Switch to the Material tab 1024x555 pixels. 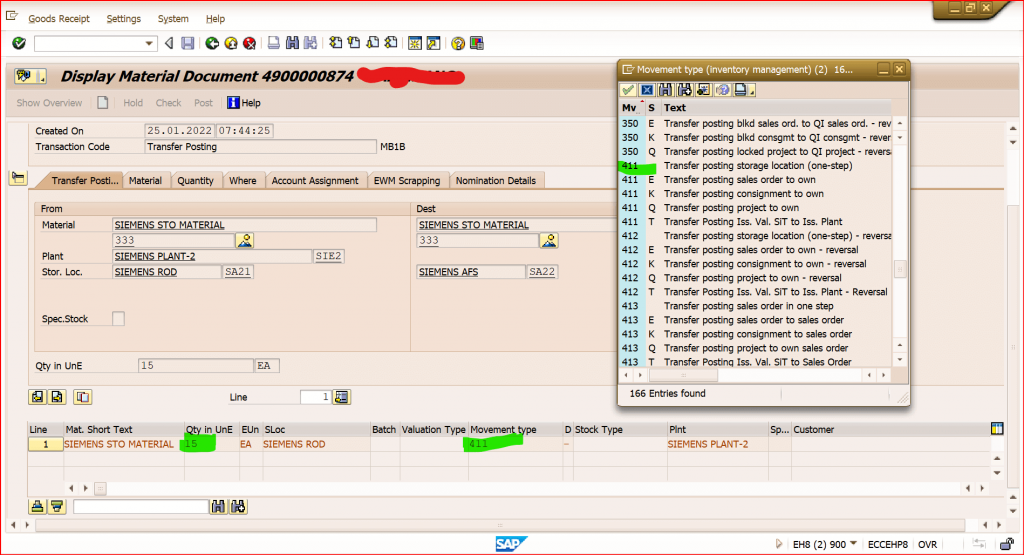[145, 180]
